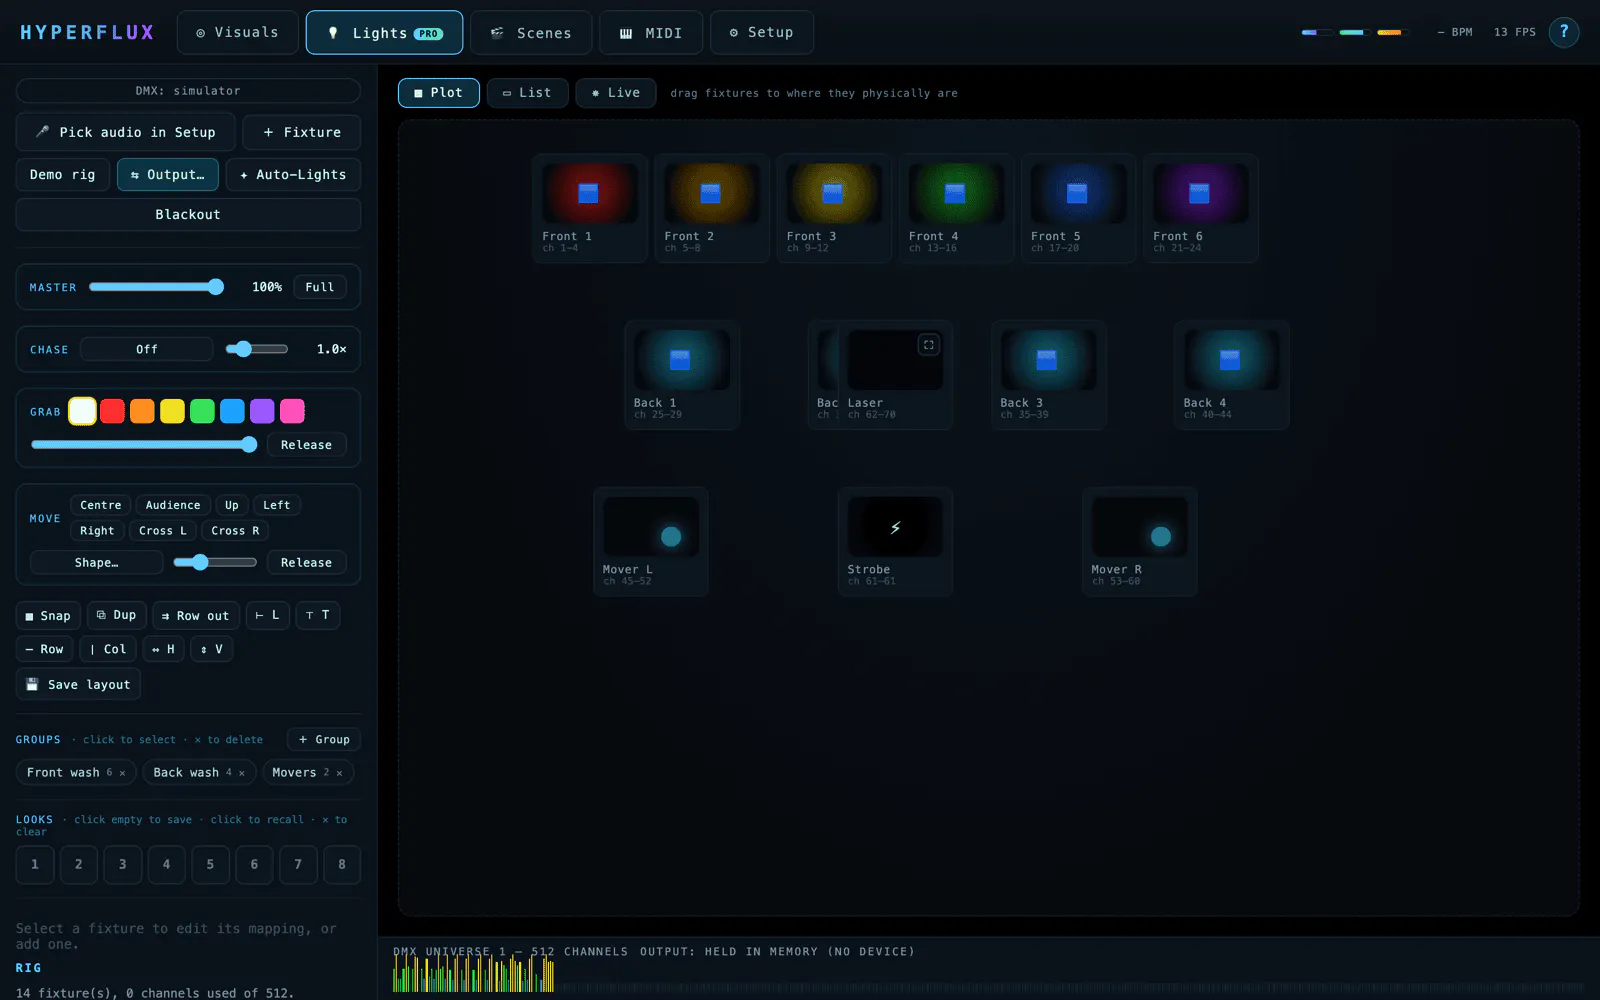Screen dimensions: 1600x1000
Task: Duplicate fixture with Dup
Action: point(117,615)
